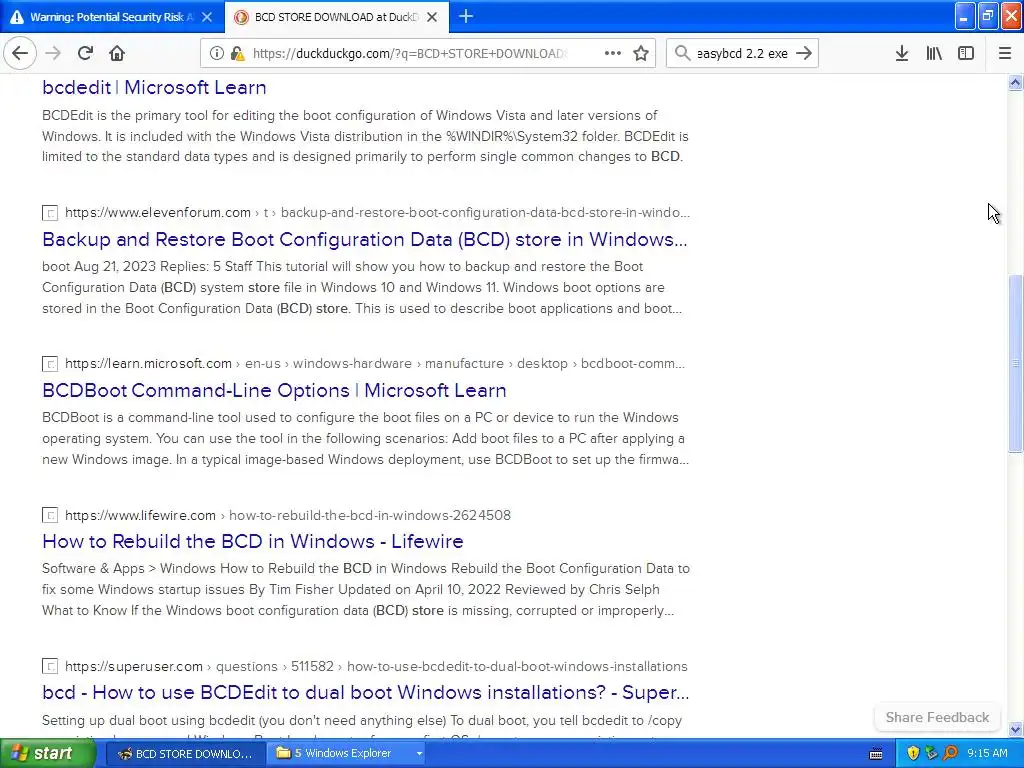Open page actions three-dot menu

(x=613, y=53)
